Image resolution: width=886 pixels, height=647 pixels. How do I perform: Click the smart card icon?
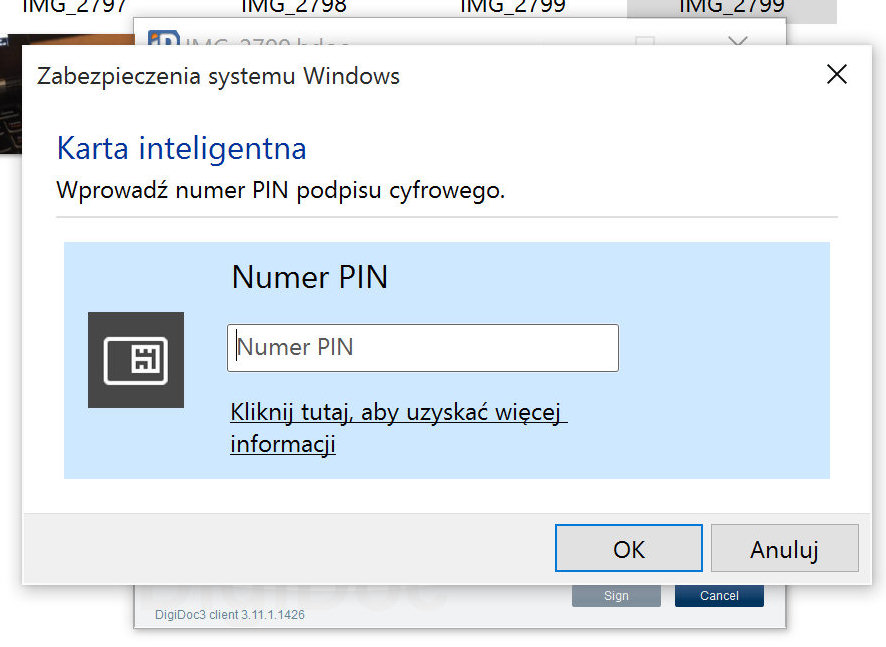[136, 360]
